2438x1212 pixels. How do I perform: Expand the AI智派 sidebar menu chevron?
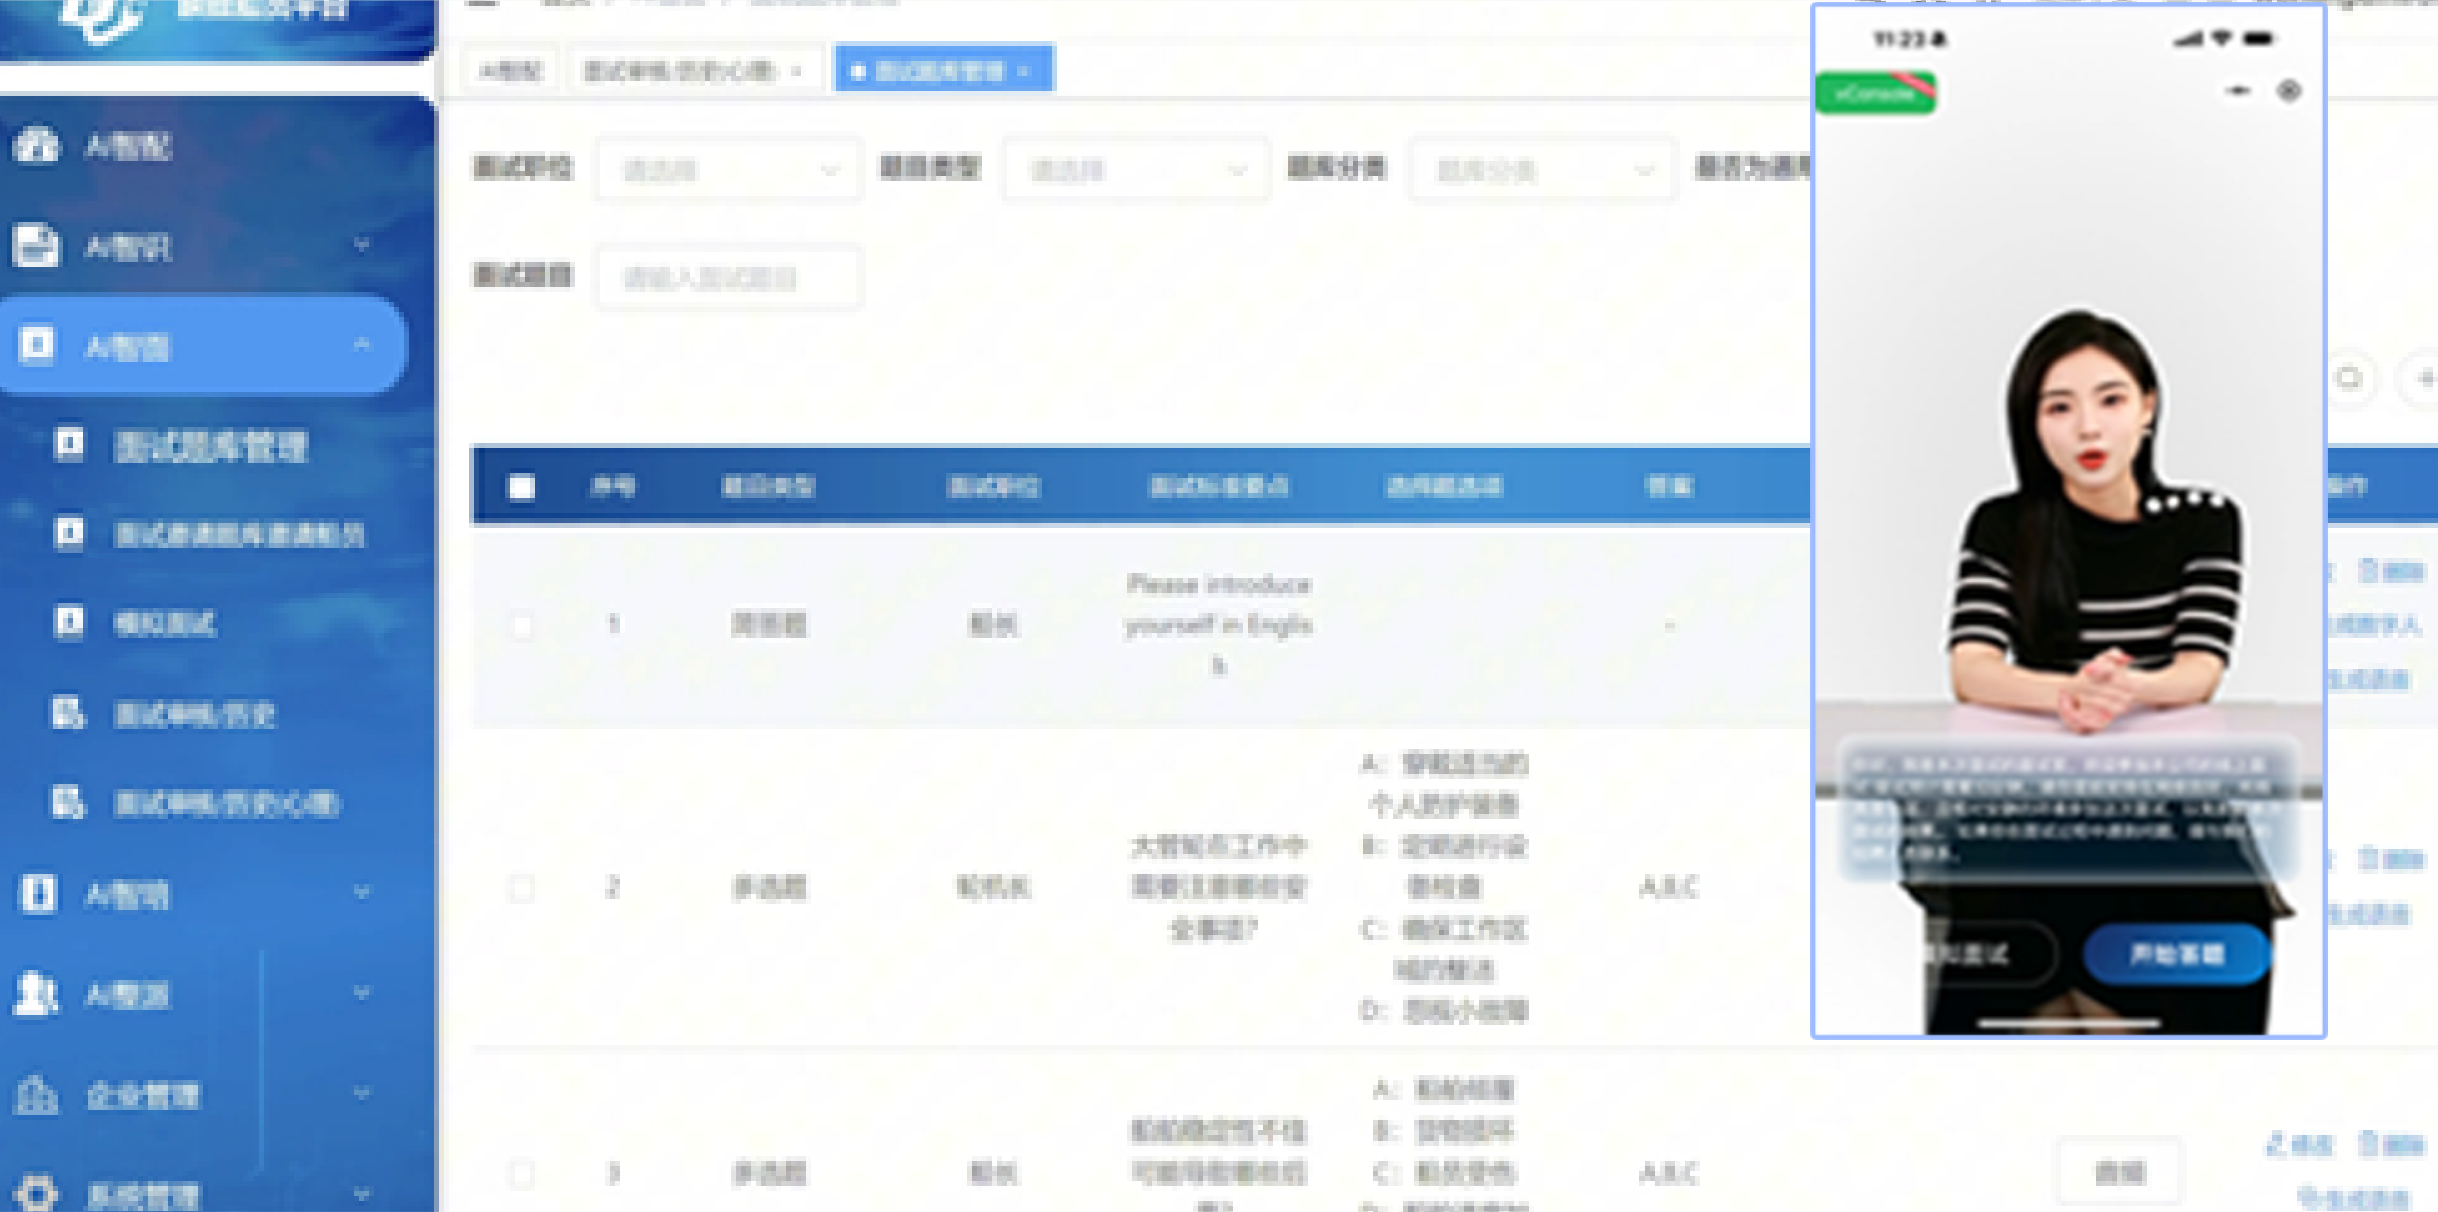point(362,992)
